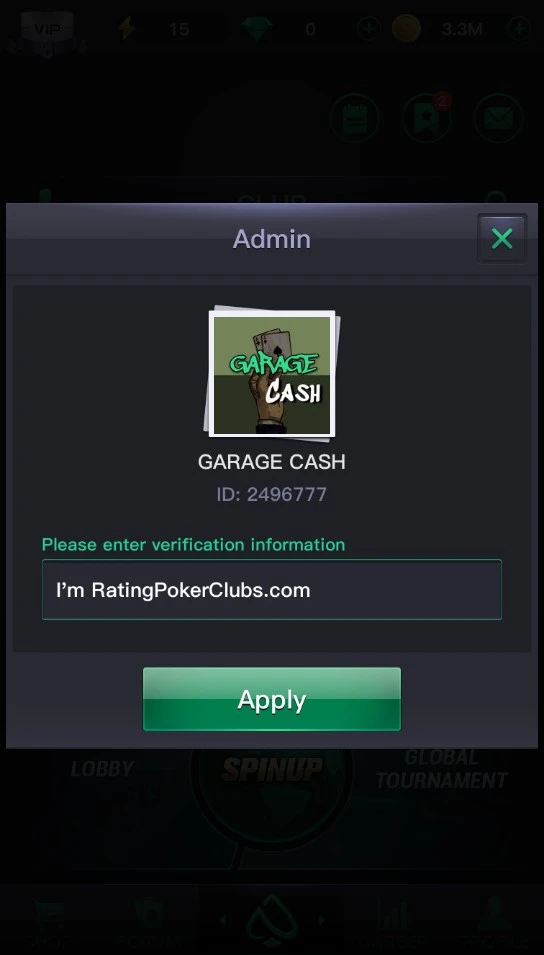Tap the club ID 2496777 text

pyautogui.click(x=272, y=494)
